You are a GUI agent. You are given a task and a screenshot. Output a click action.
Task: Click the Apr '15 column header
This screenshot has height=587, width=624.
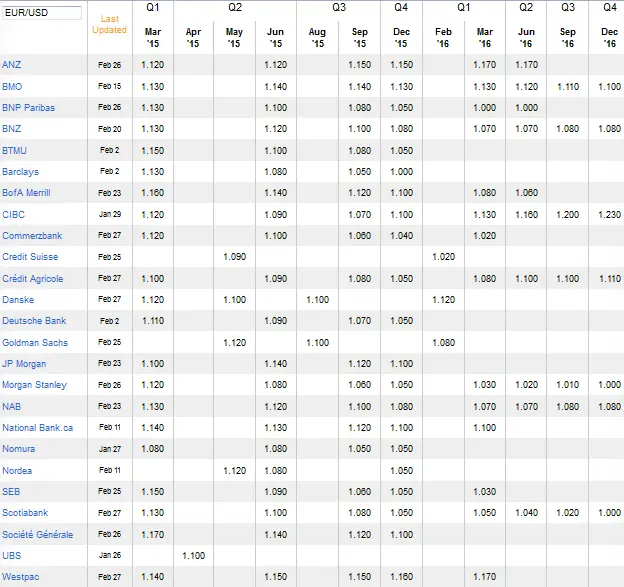(x=193, y=37)
